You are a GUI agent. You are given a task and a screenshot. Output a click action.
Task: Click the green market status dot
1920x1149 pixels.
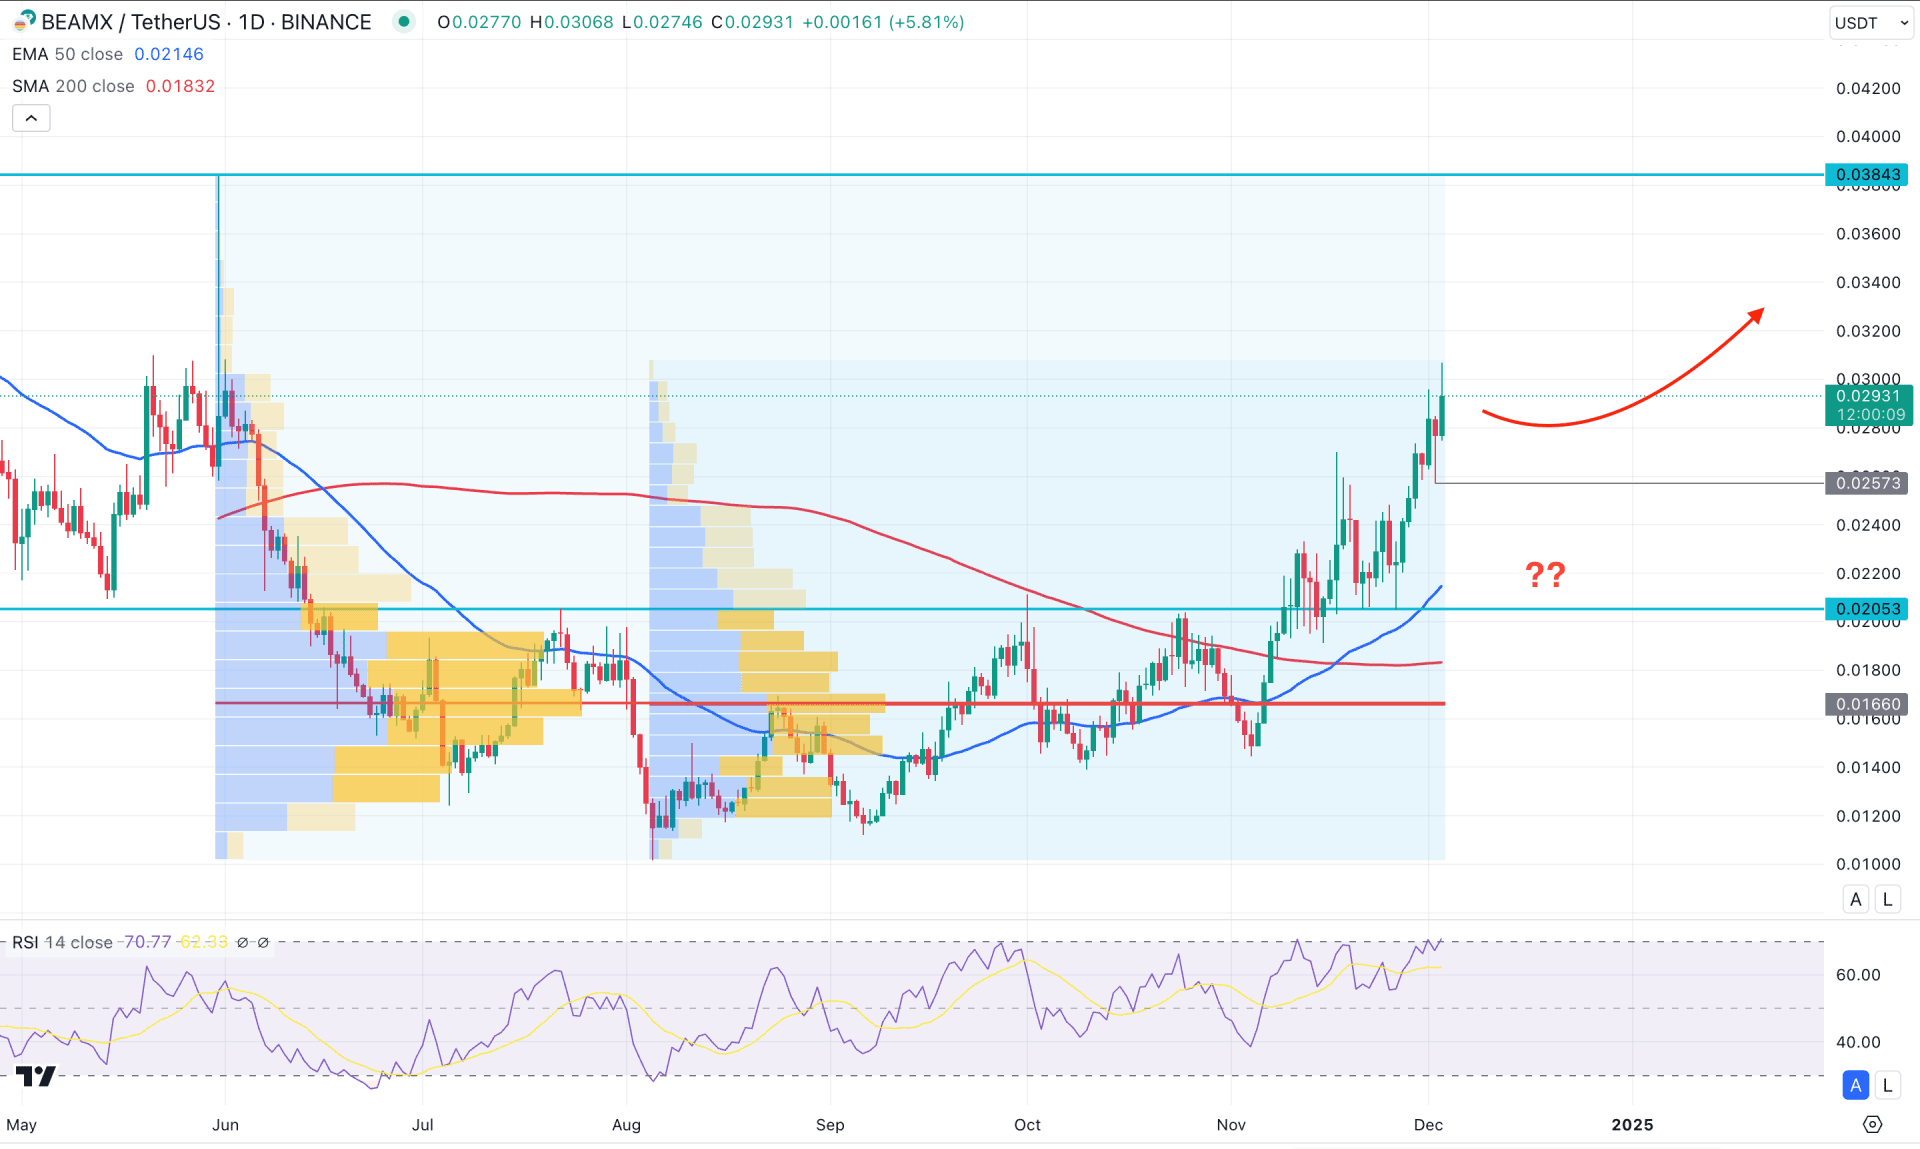coord(403,21)
